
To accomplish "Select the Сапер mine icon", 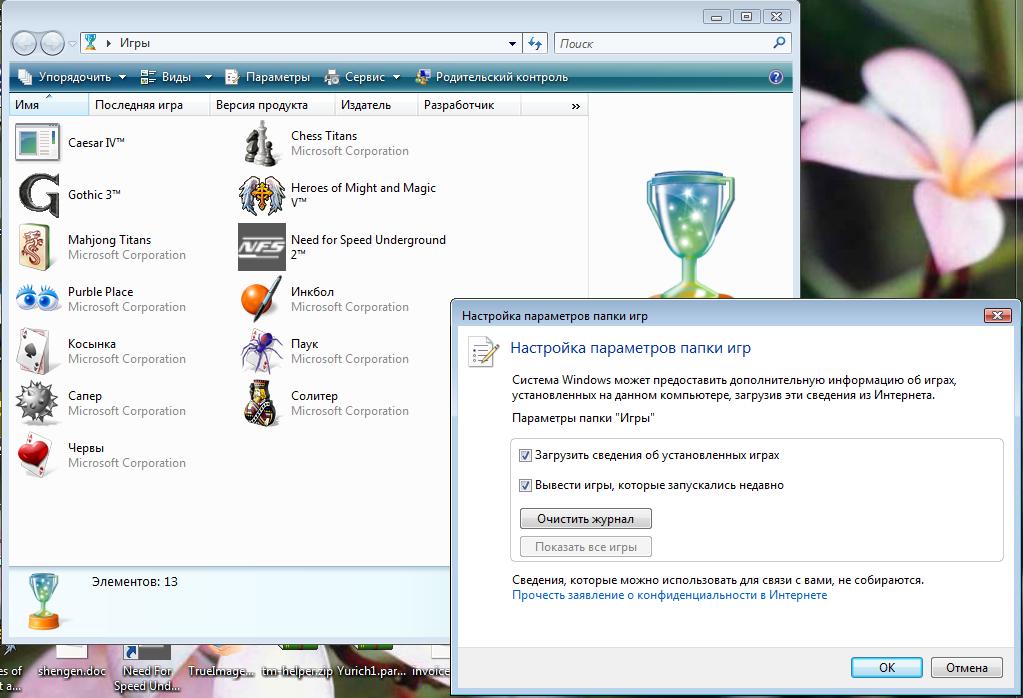I will 37,402.
